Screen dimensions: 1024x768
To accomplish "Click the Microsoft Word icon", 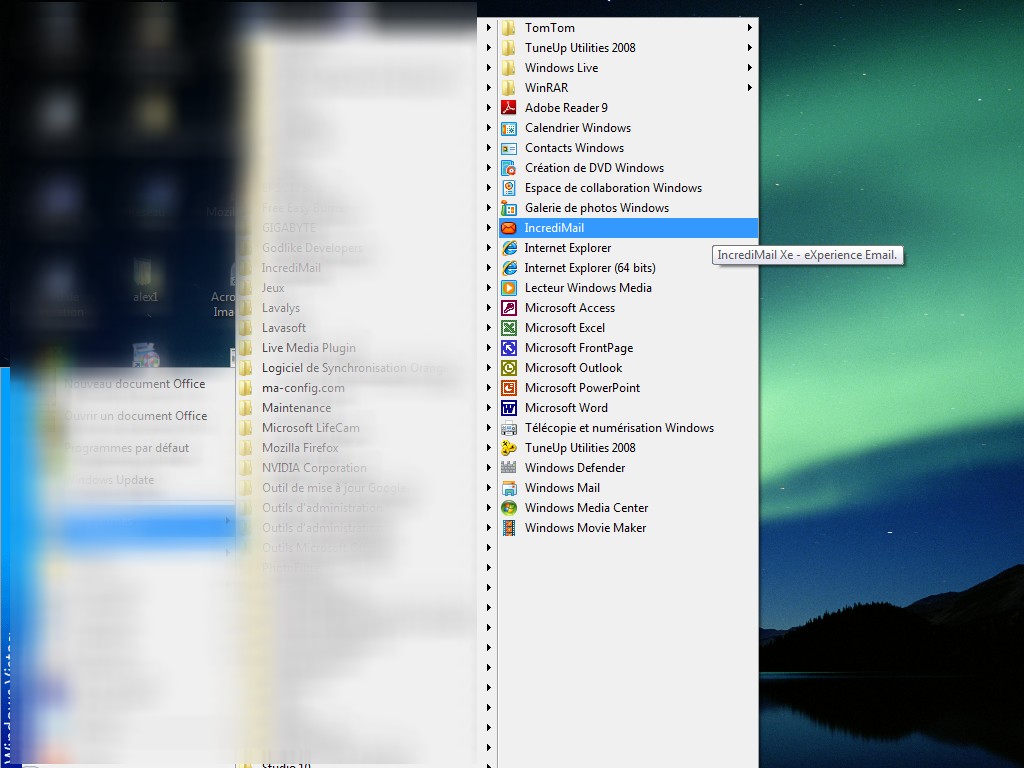I will [509, 408].
